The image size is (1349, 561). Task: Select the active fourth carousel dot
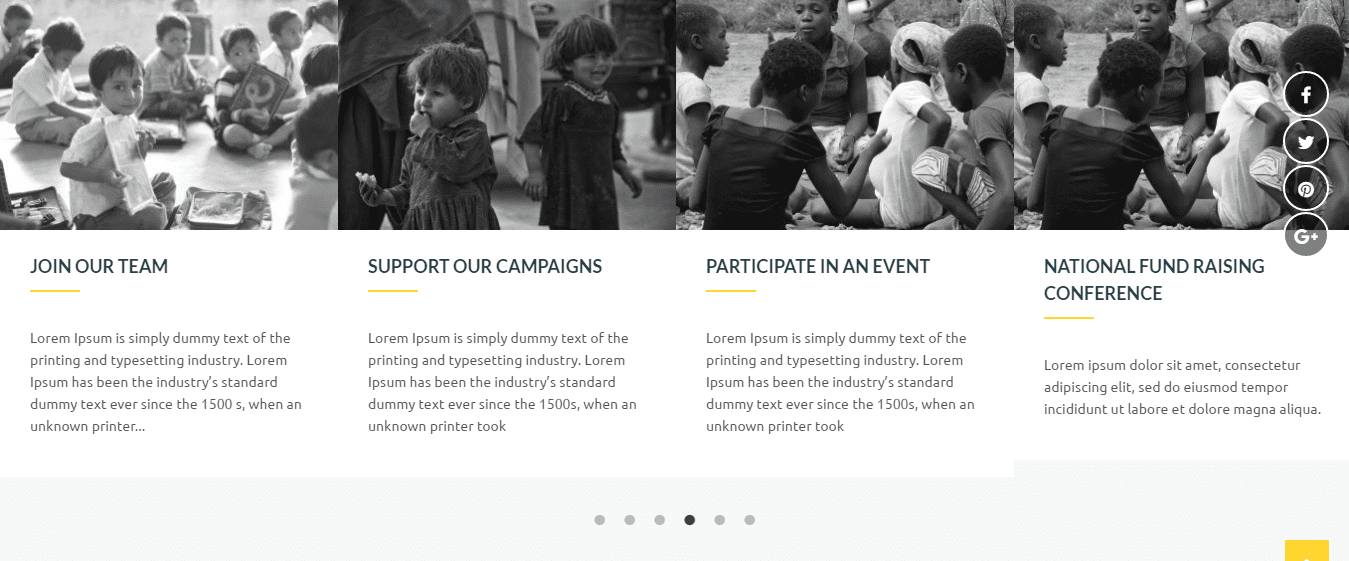click(690, 520)
